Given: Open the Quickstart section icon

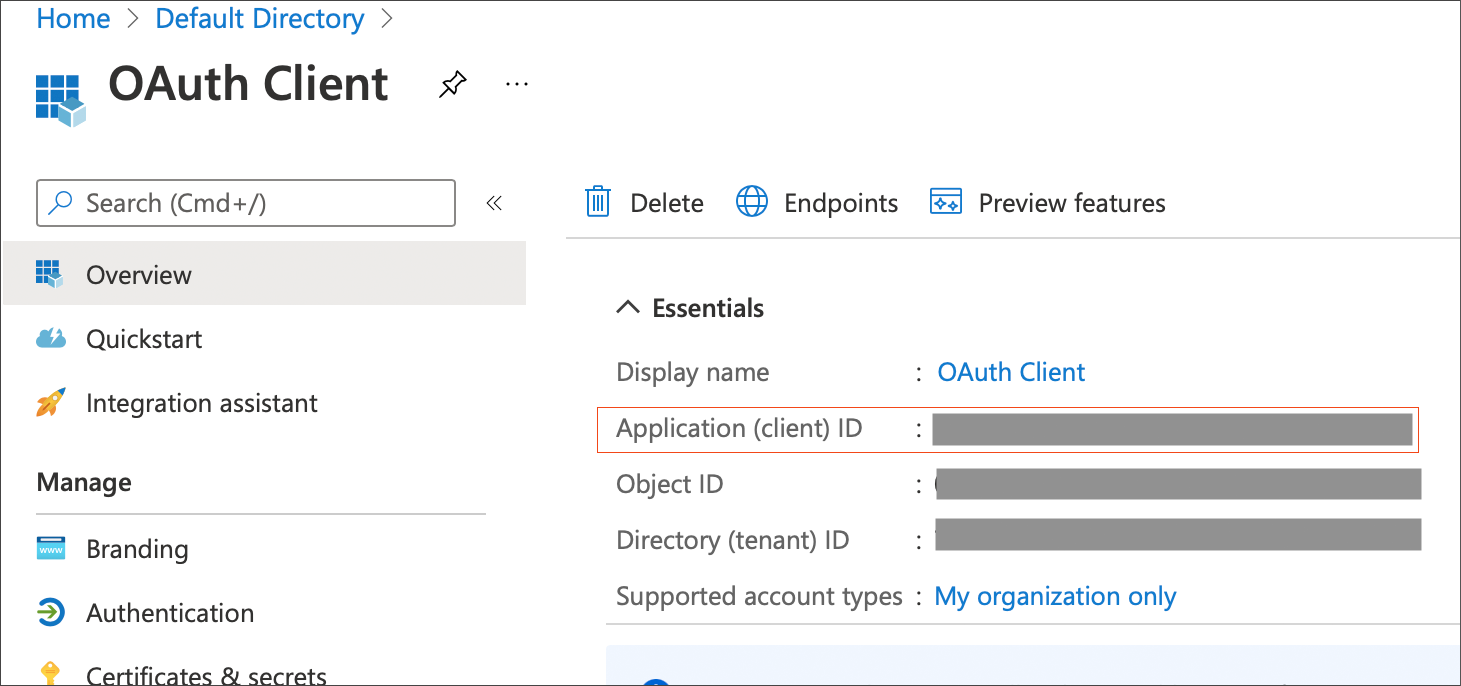Looking at the screenshot, I should pos(49,338).
